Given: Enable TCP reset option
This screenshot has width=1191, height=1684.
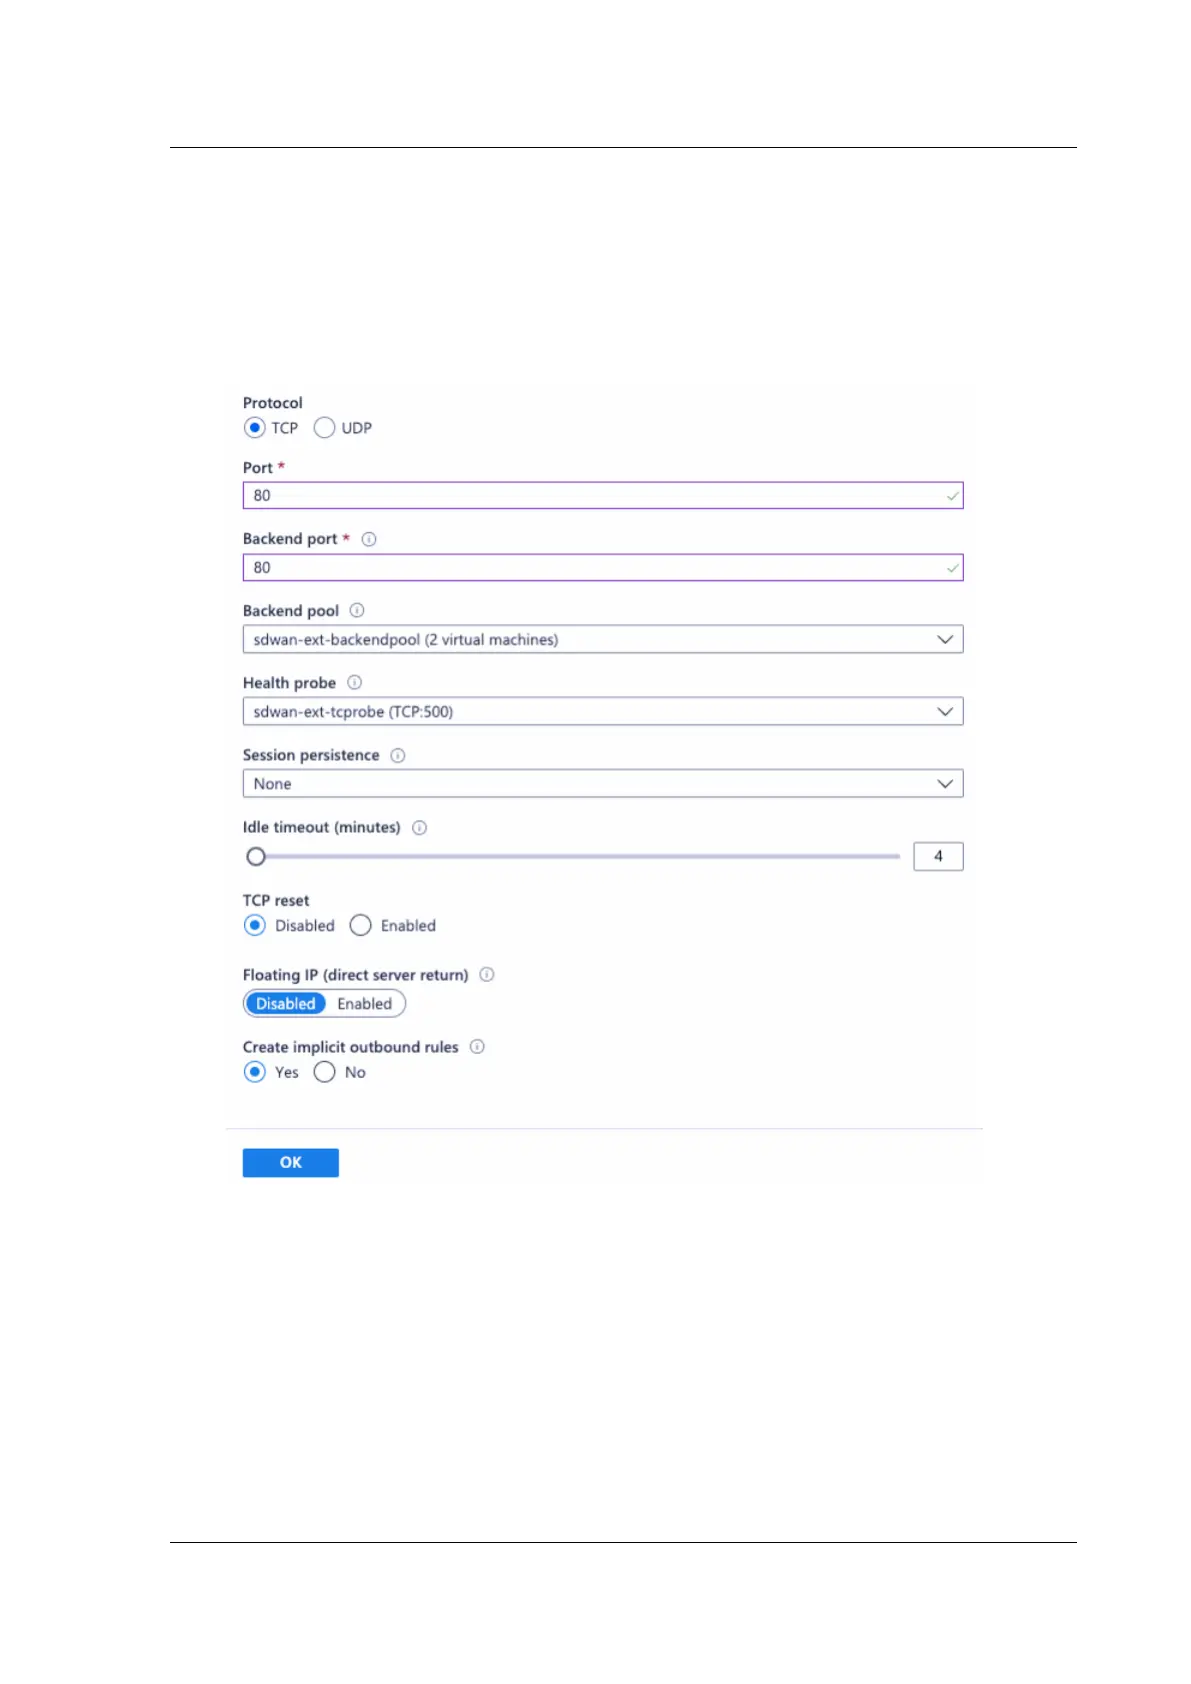Looking at the screenshot, I should pos(360,925).
